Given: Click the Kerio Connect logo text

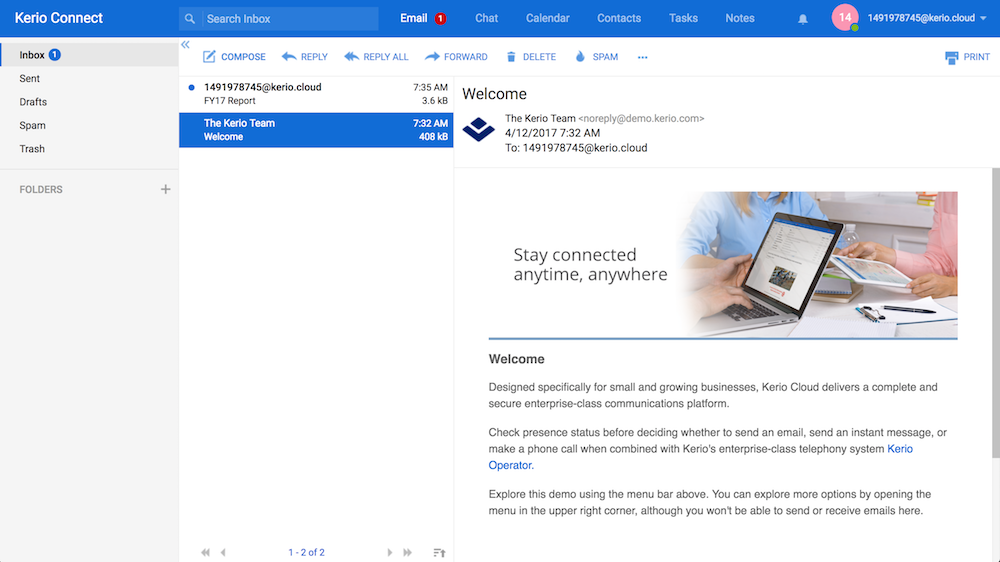Looking at the screenshot, I should tap(59, 18).
